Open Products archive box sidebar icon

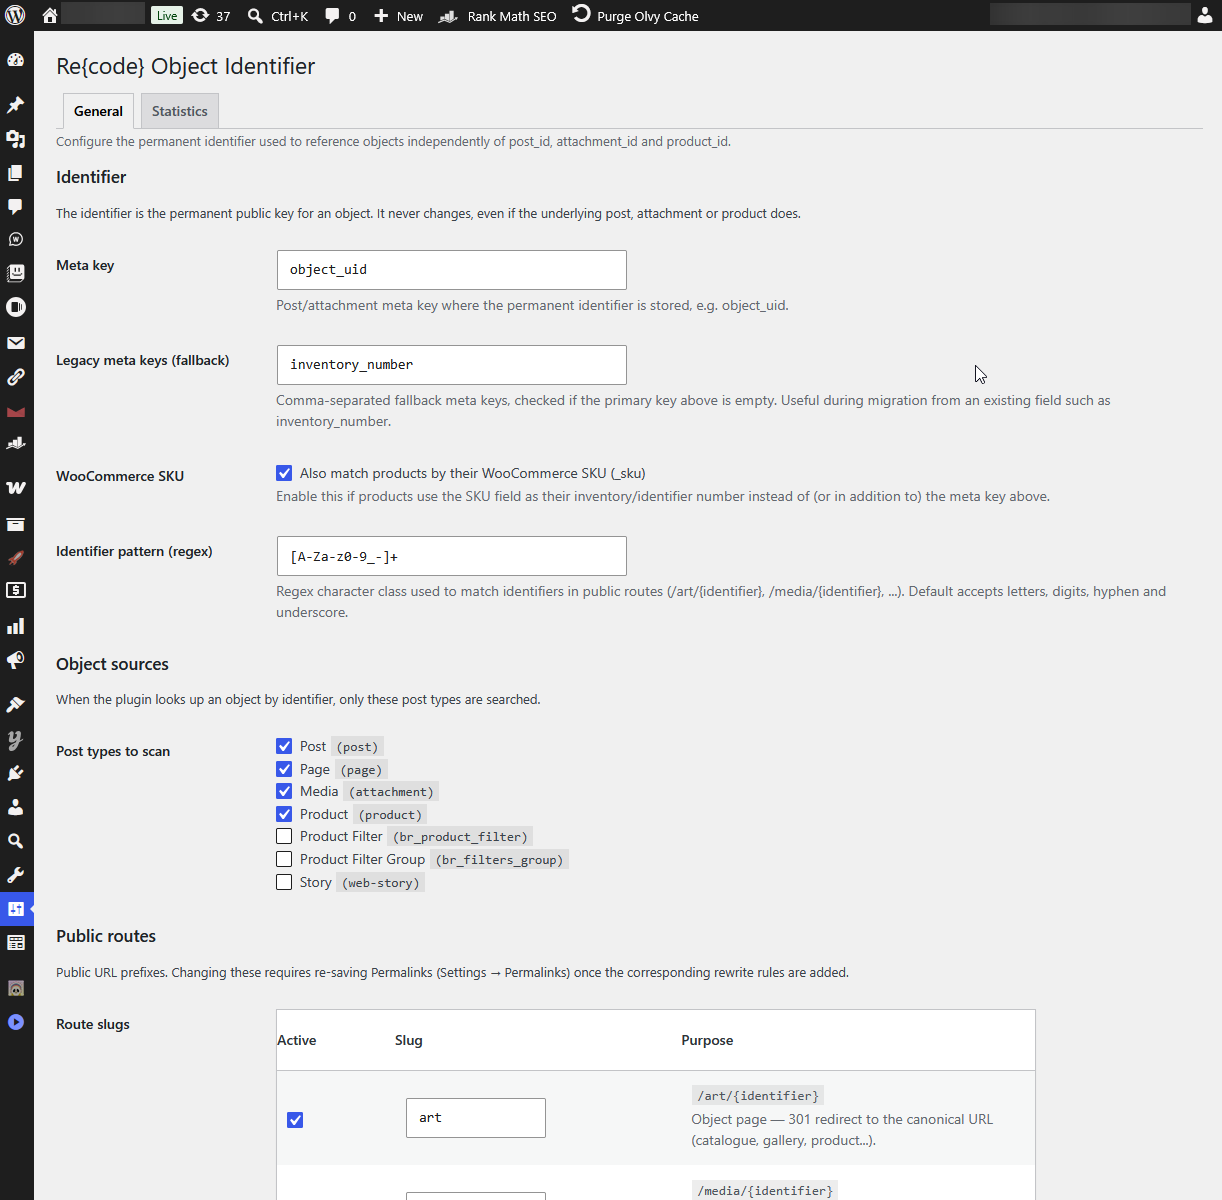coord(15,524)
